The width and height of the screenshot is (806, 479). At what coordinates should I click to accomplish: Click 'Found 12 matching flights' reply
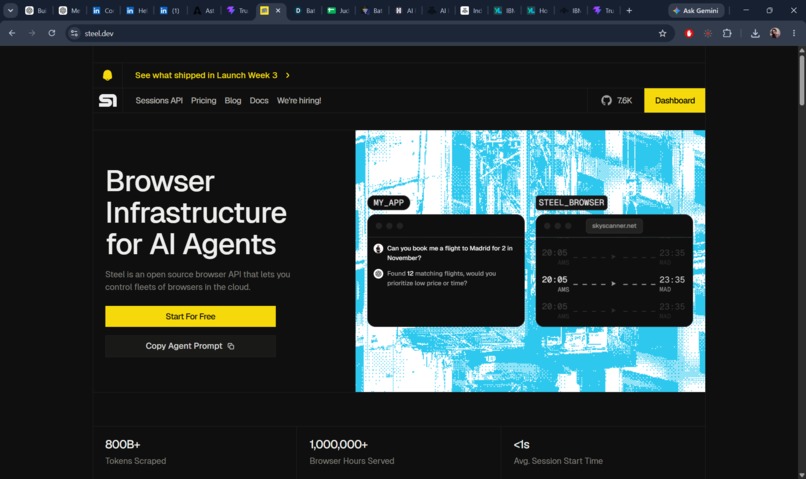[442, 279]
